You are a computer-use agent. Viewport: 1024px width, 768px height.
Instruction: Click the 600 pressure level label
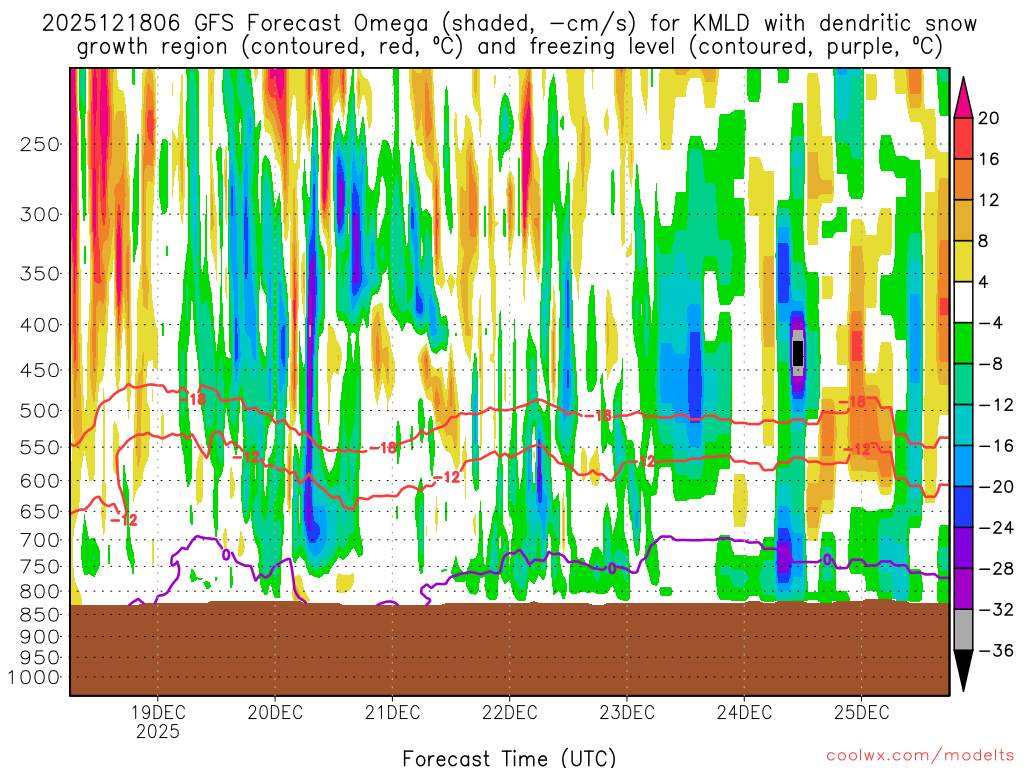click(x=40, y=481)
